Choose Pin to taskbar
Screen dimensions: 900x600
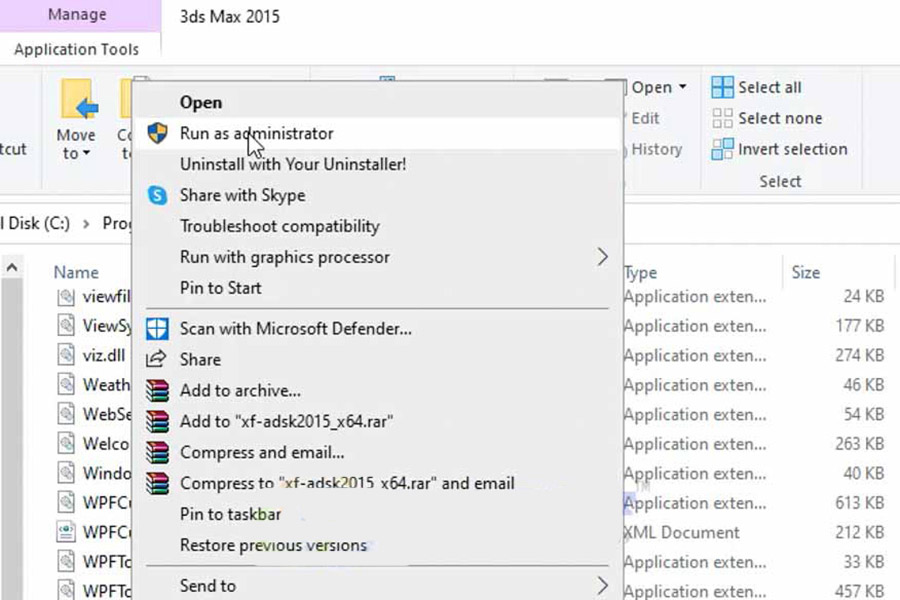coord(378,514)
